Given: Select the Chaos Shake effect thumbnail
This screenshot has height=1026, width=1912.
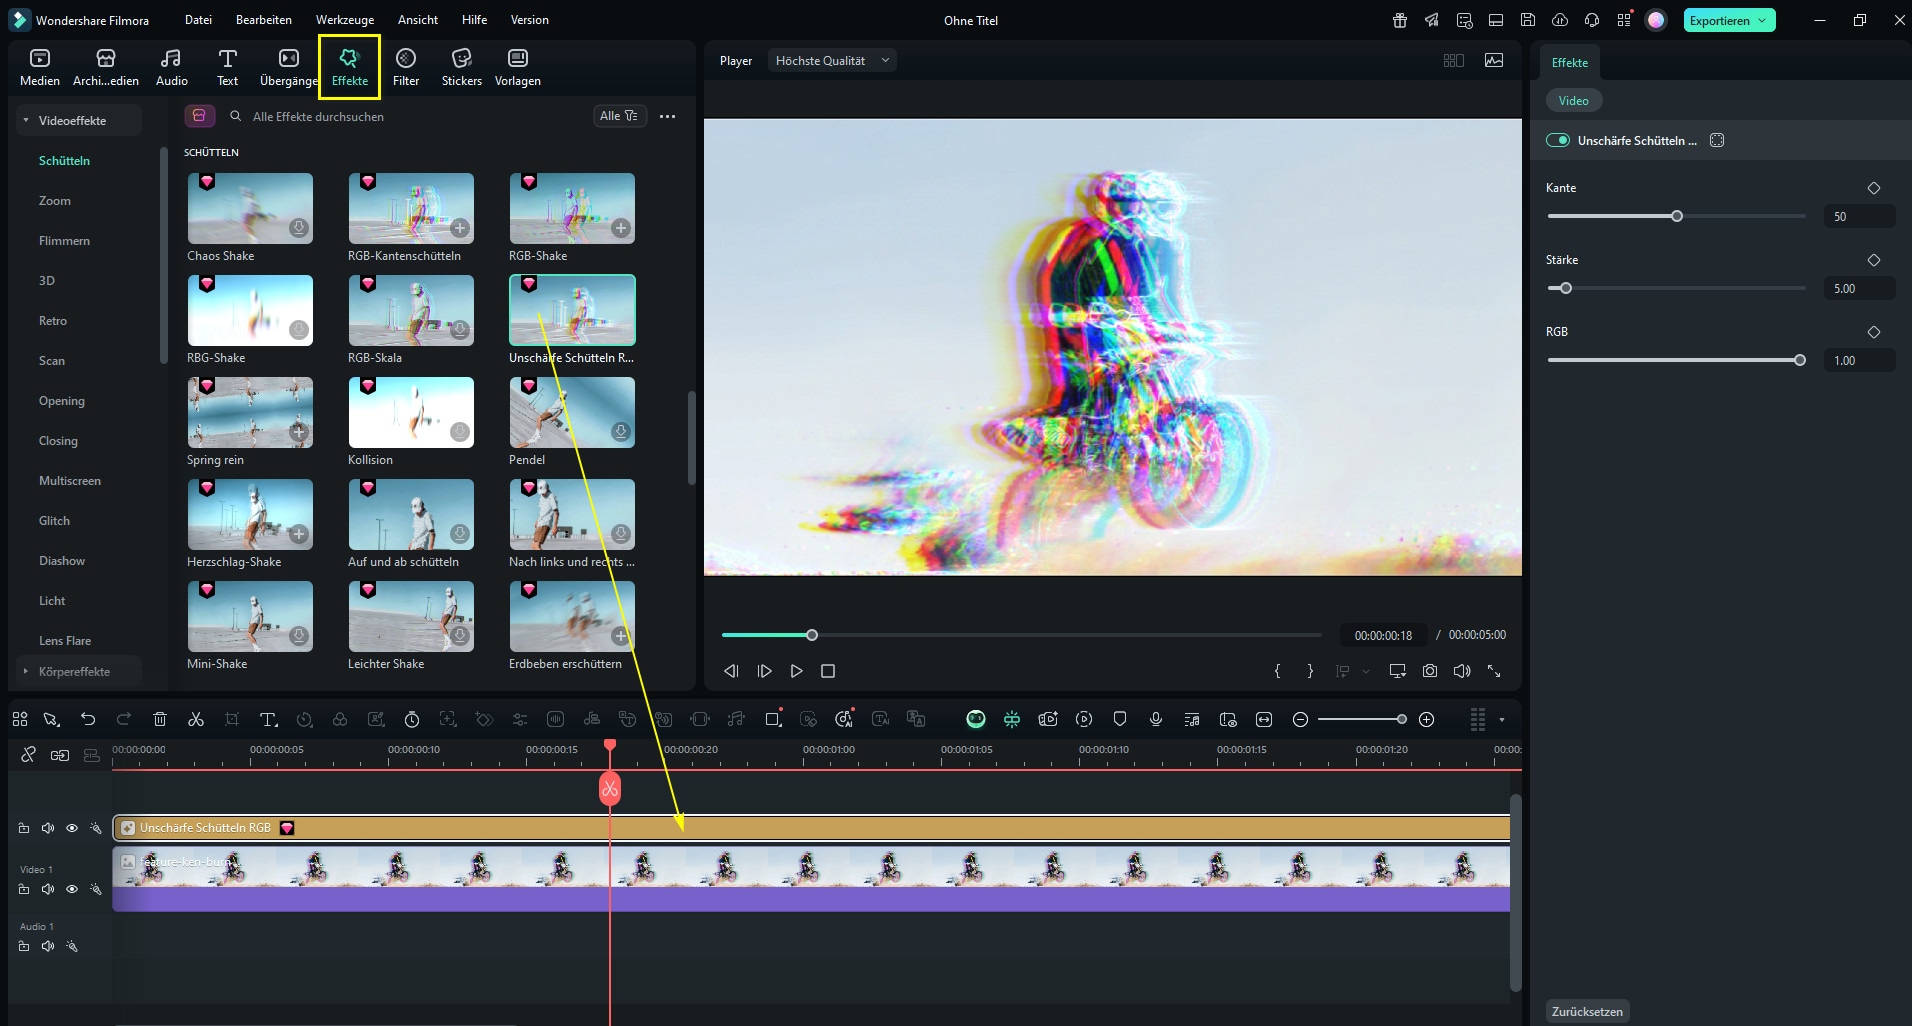Looking at the screenshot, I should tap(250, 208).
